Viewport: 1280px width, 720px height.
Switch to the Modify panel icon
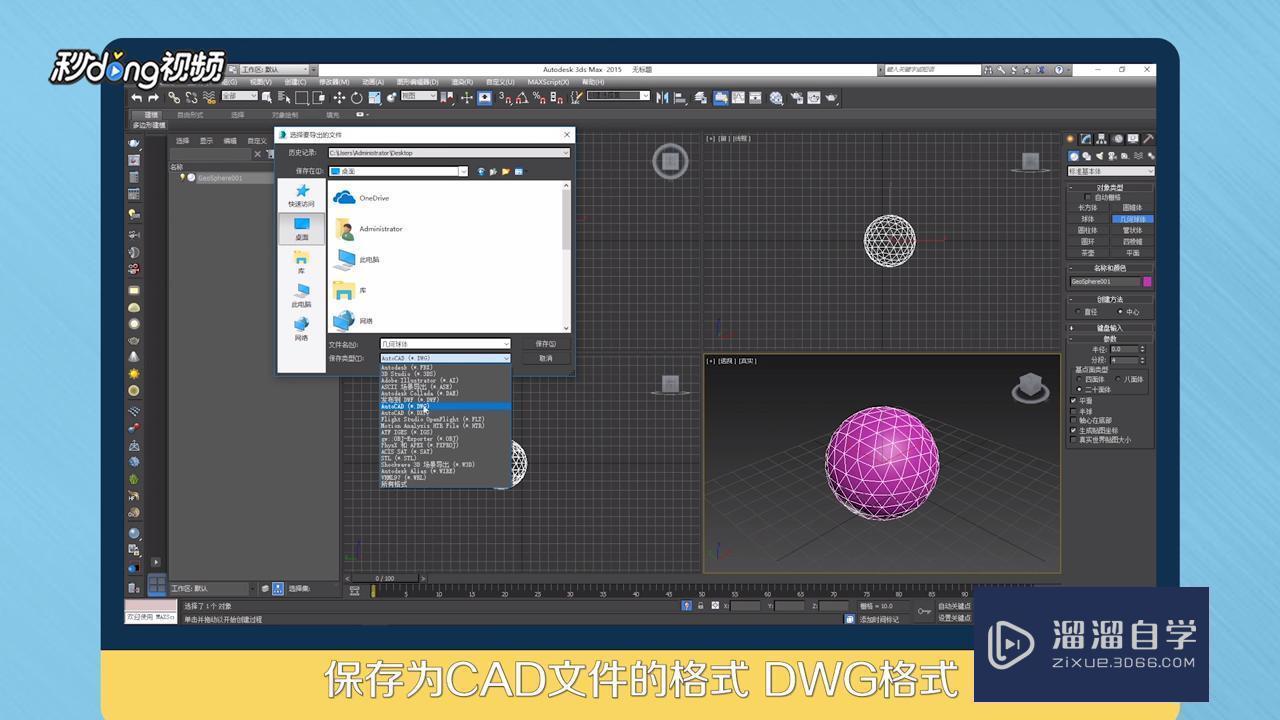[x=1086, y=140]
